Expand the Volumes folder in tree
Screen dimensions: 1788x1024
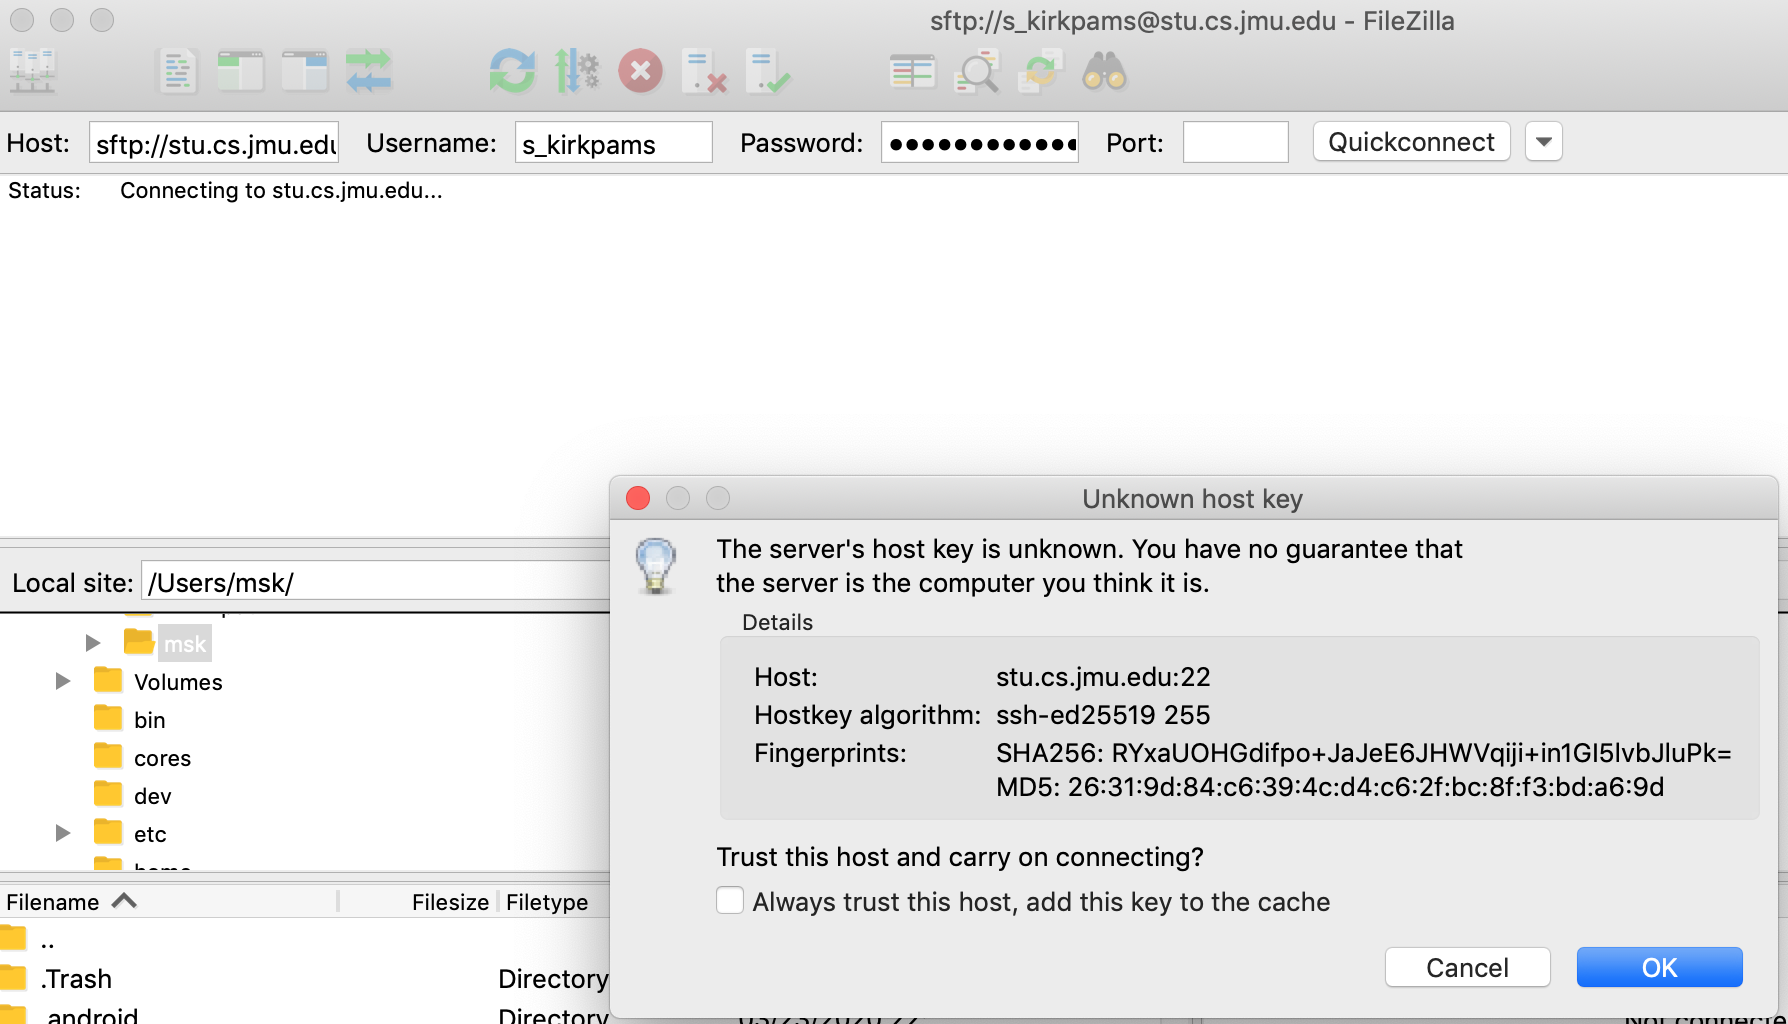tap(63, 681)
